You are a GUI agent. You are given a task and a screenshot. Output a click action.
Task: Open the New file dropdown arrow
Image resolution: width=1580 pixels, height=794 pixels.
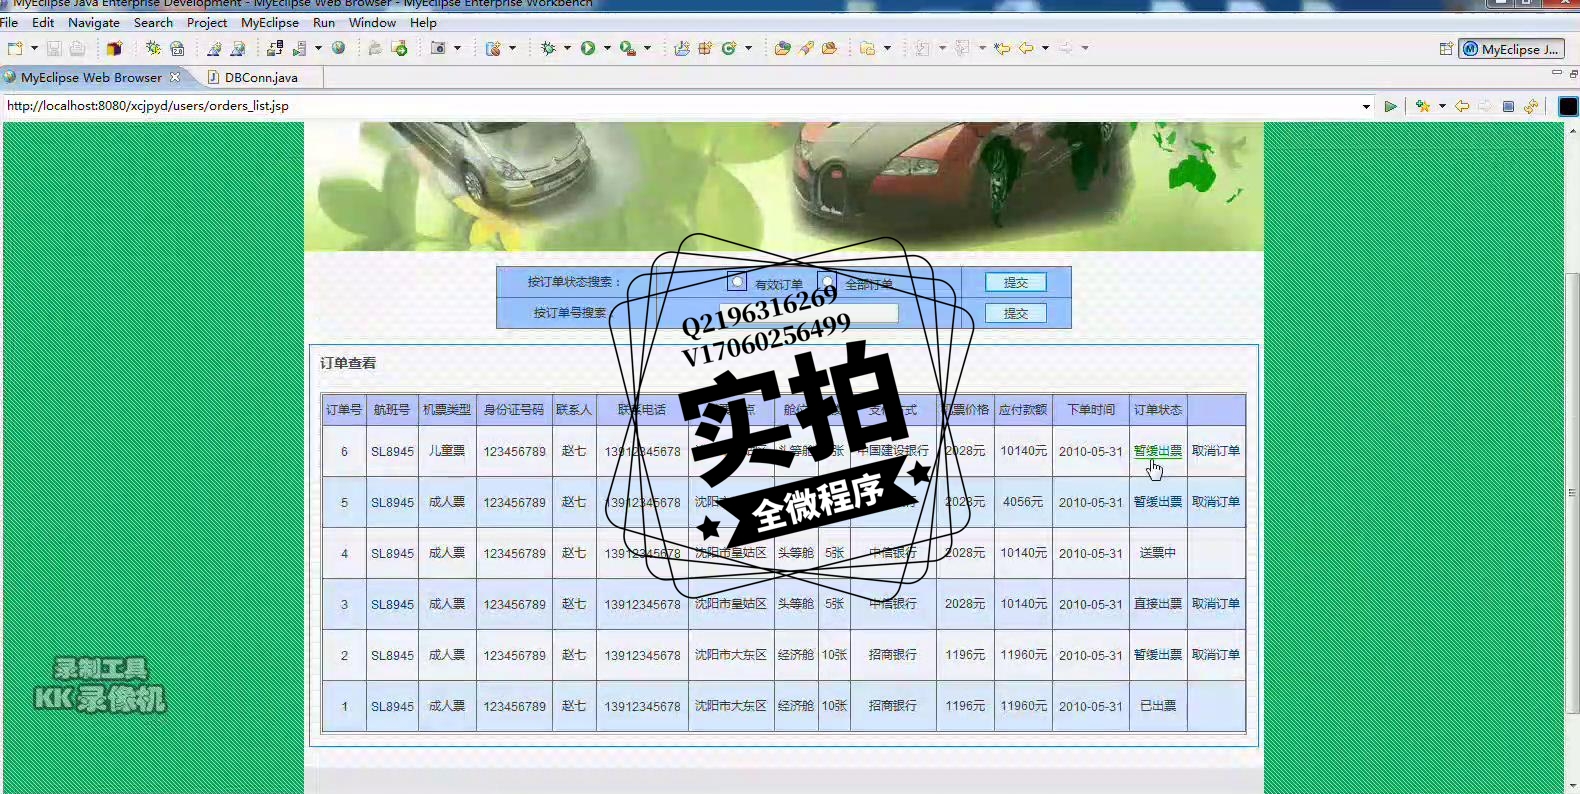pyautogui.click(x=34, y=48)
